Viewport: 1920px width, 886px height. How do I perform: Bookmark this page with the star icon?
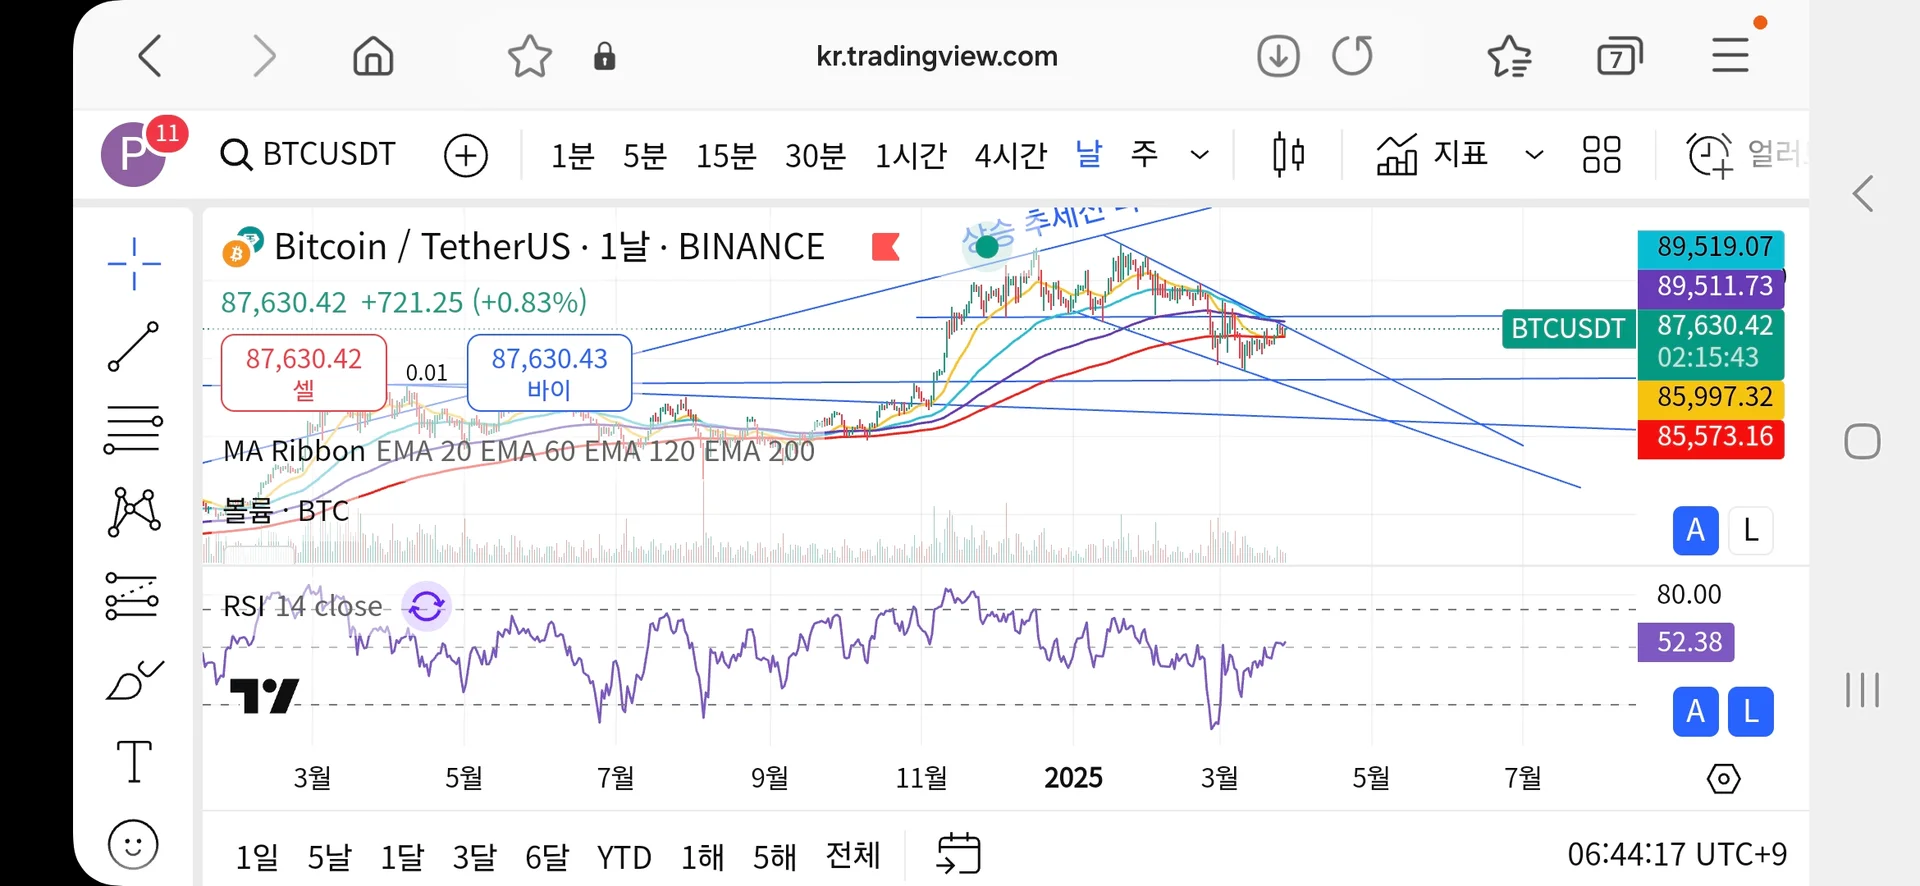click(529, 56)
